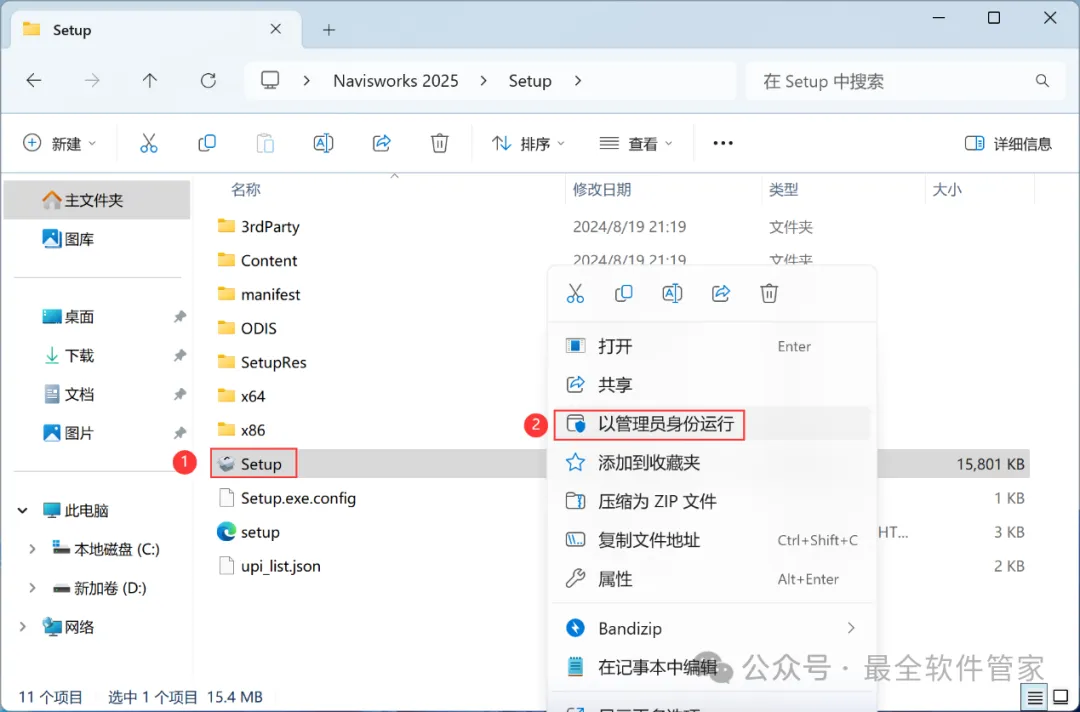Open the 查看 view dropdown
1080x712 pixels.
tap(636, 143)
